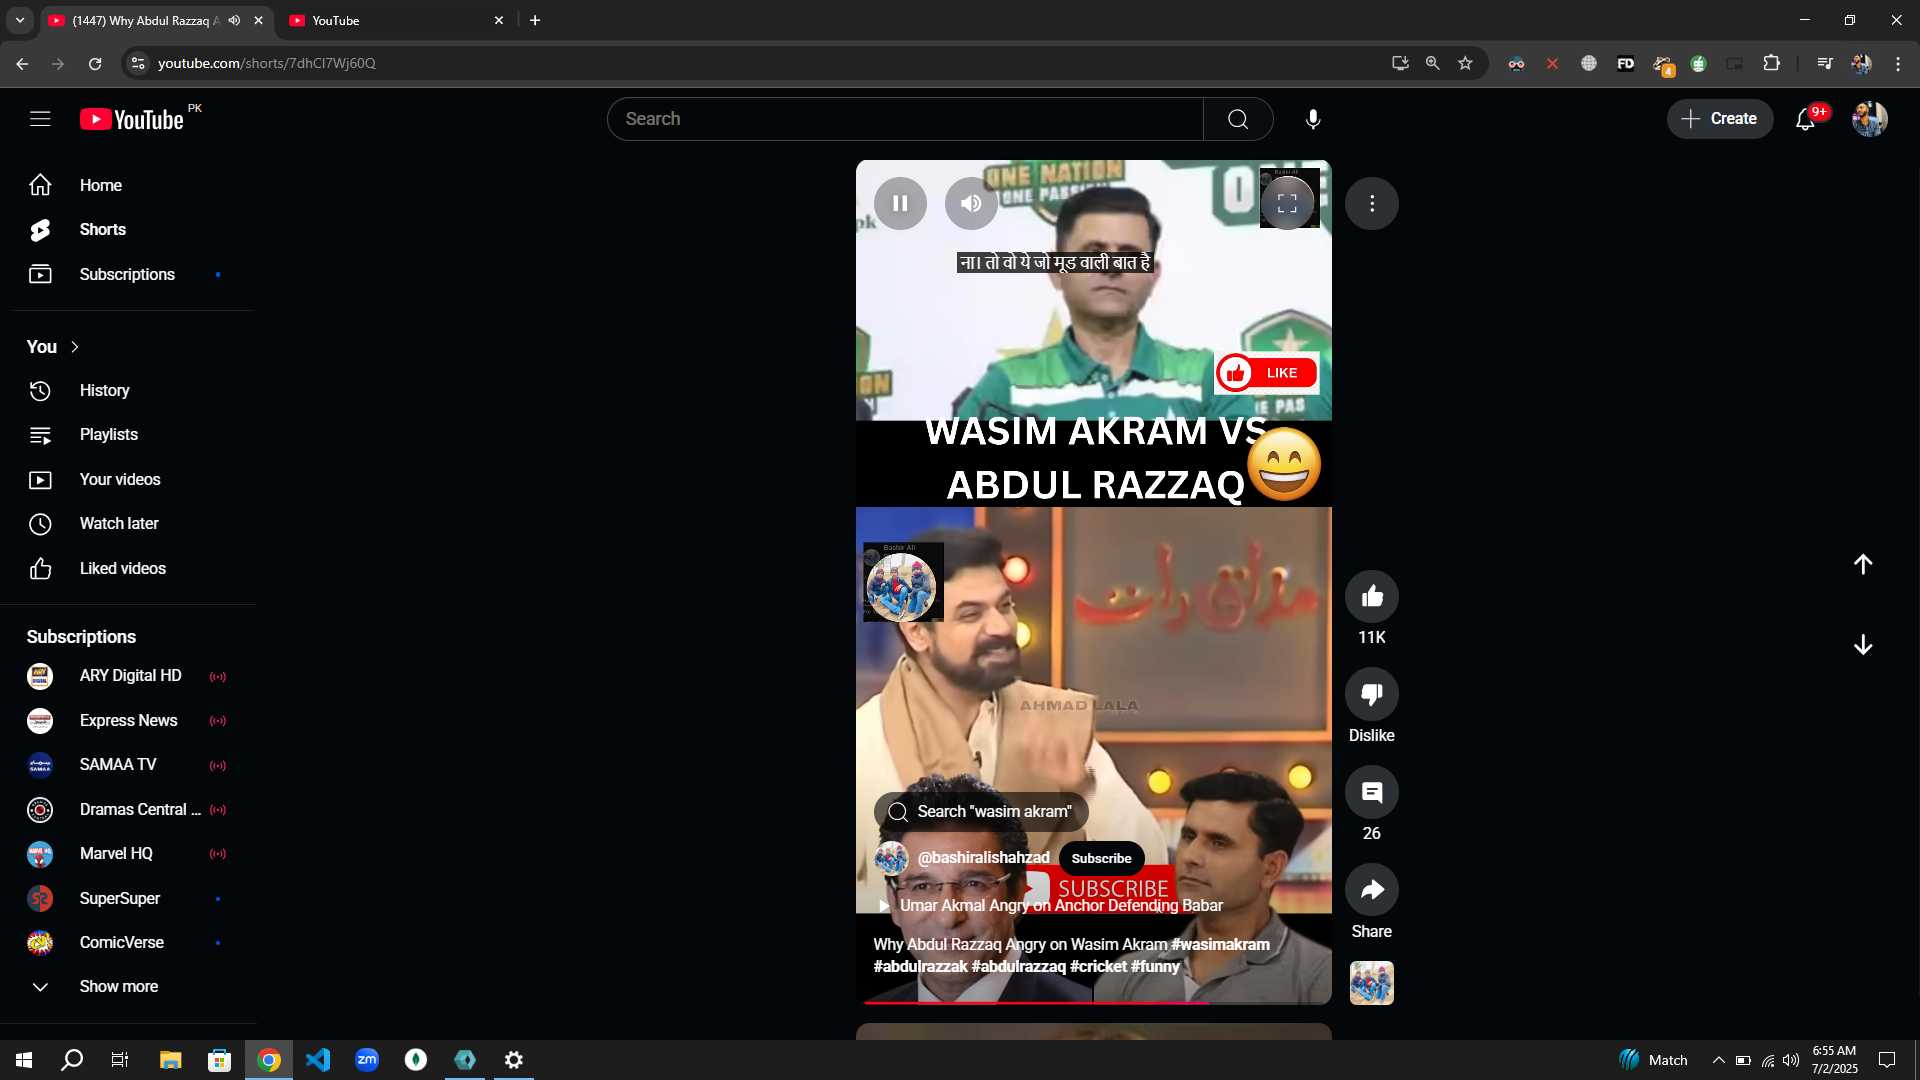Open ComicVerse channel
Image resolution: width=1920 pixels, height=1080 pixels.
127,943
